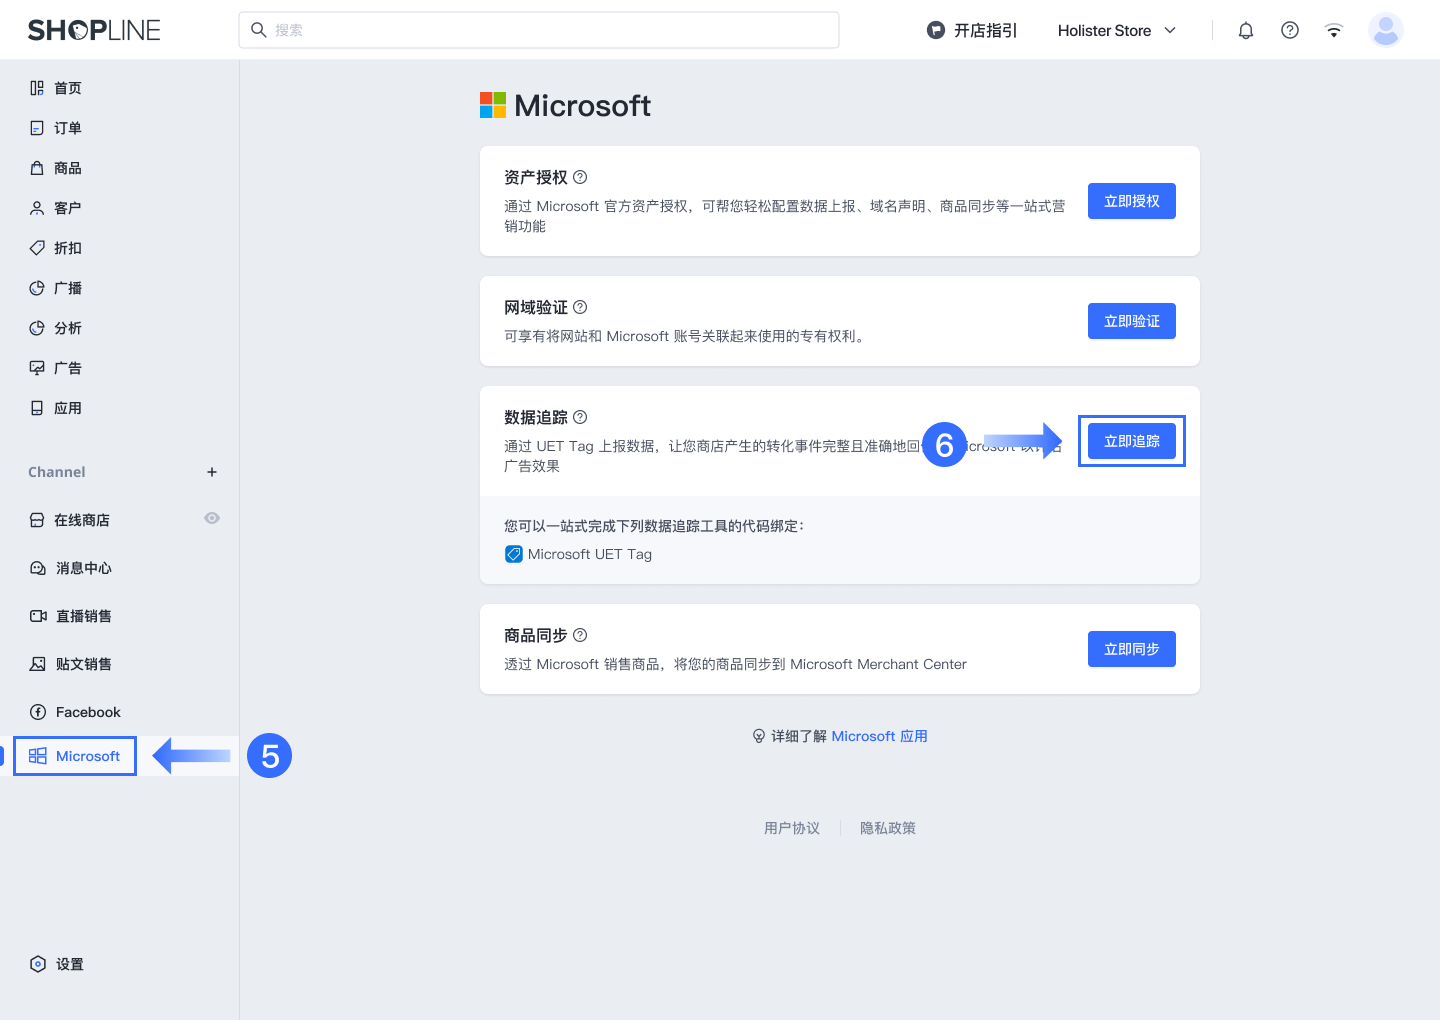The width and height of the screenshot is (1440, 1020).
Task: Click the 立即同步 button
Action: [1132, 649]
